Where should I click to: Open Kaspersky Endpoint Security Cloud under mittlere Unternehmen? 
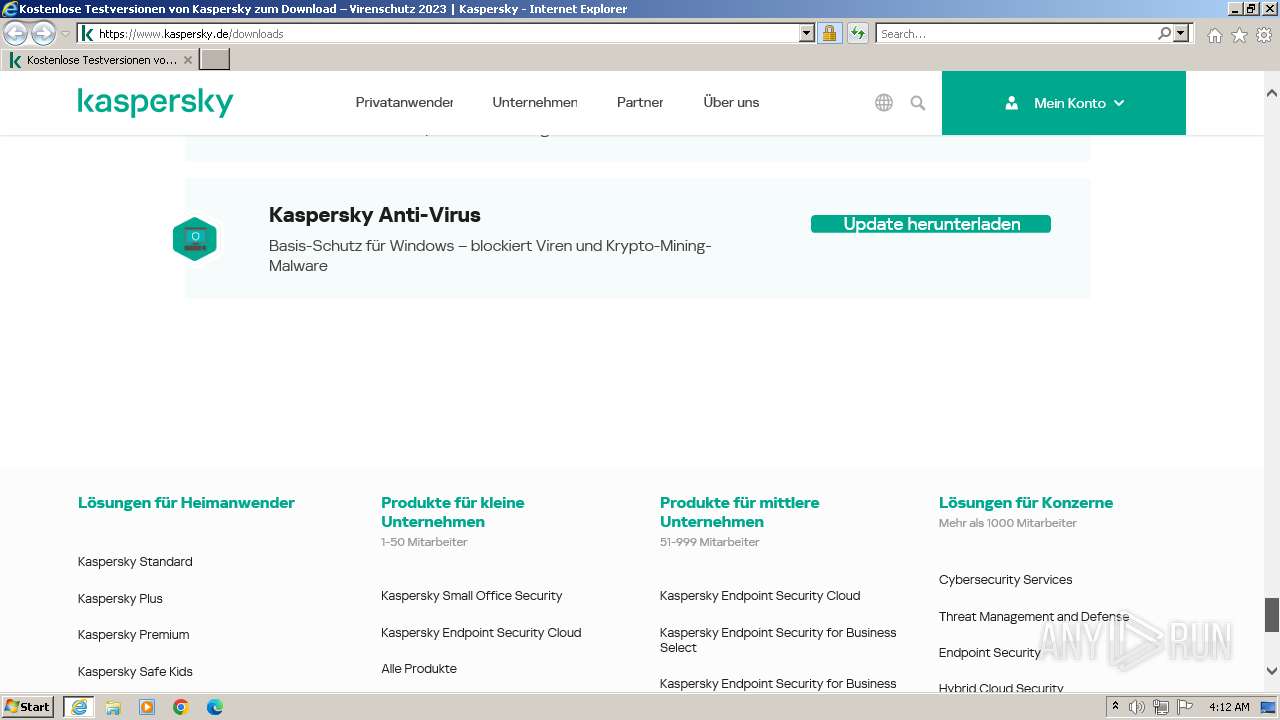point(760,596)
